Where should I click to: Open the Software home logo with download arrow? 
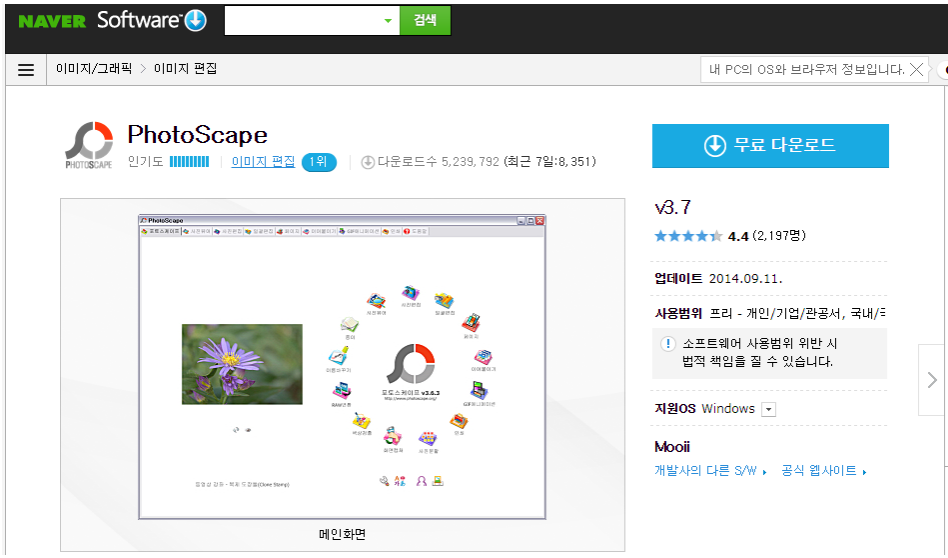[x=152, y=20]
